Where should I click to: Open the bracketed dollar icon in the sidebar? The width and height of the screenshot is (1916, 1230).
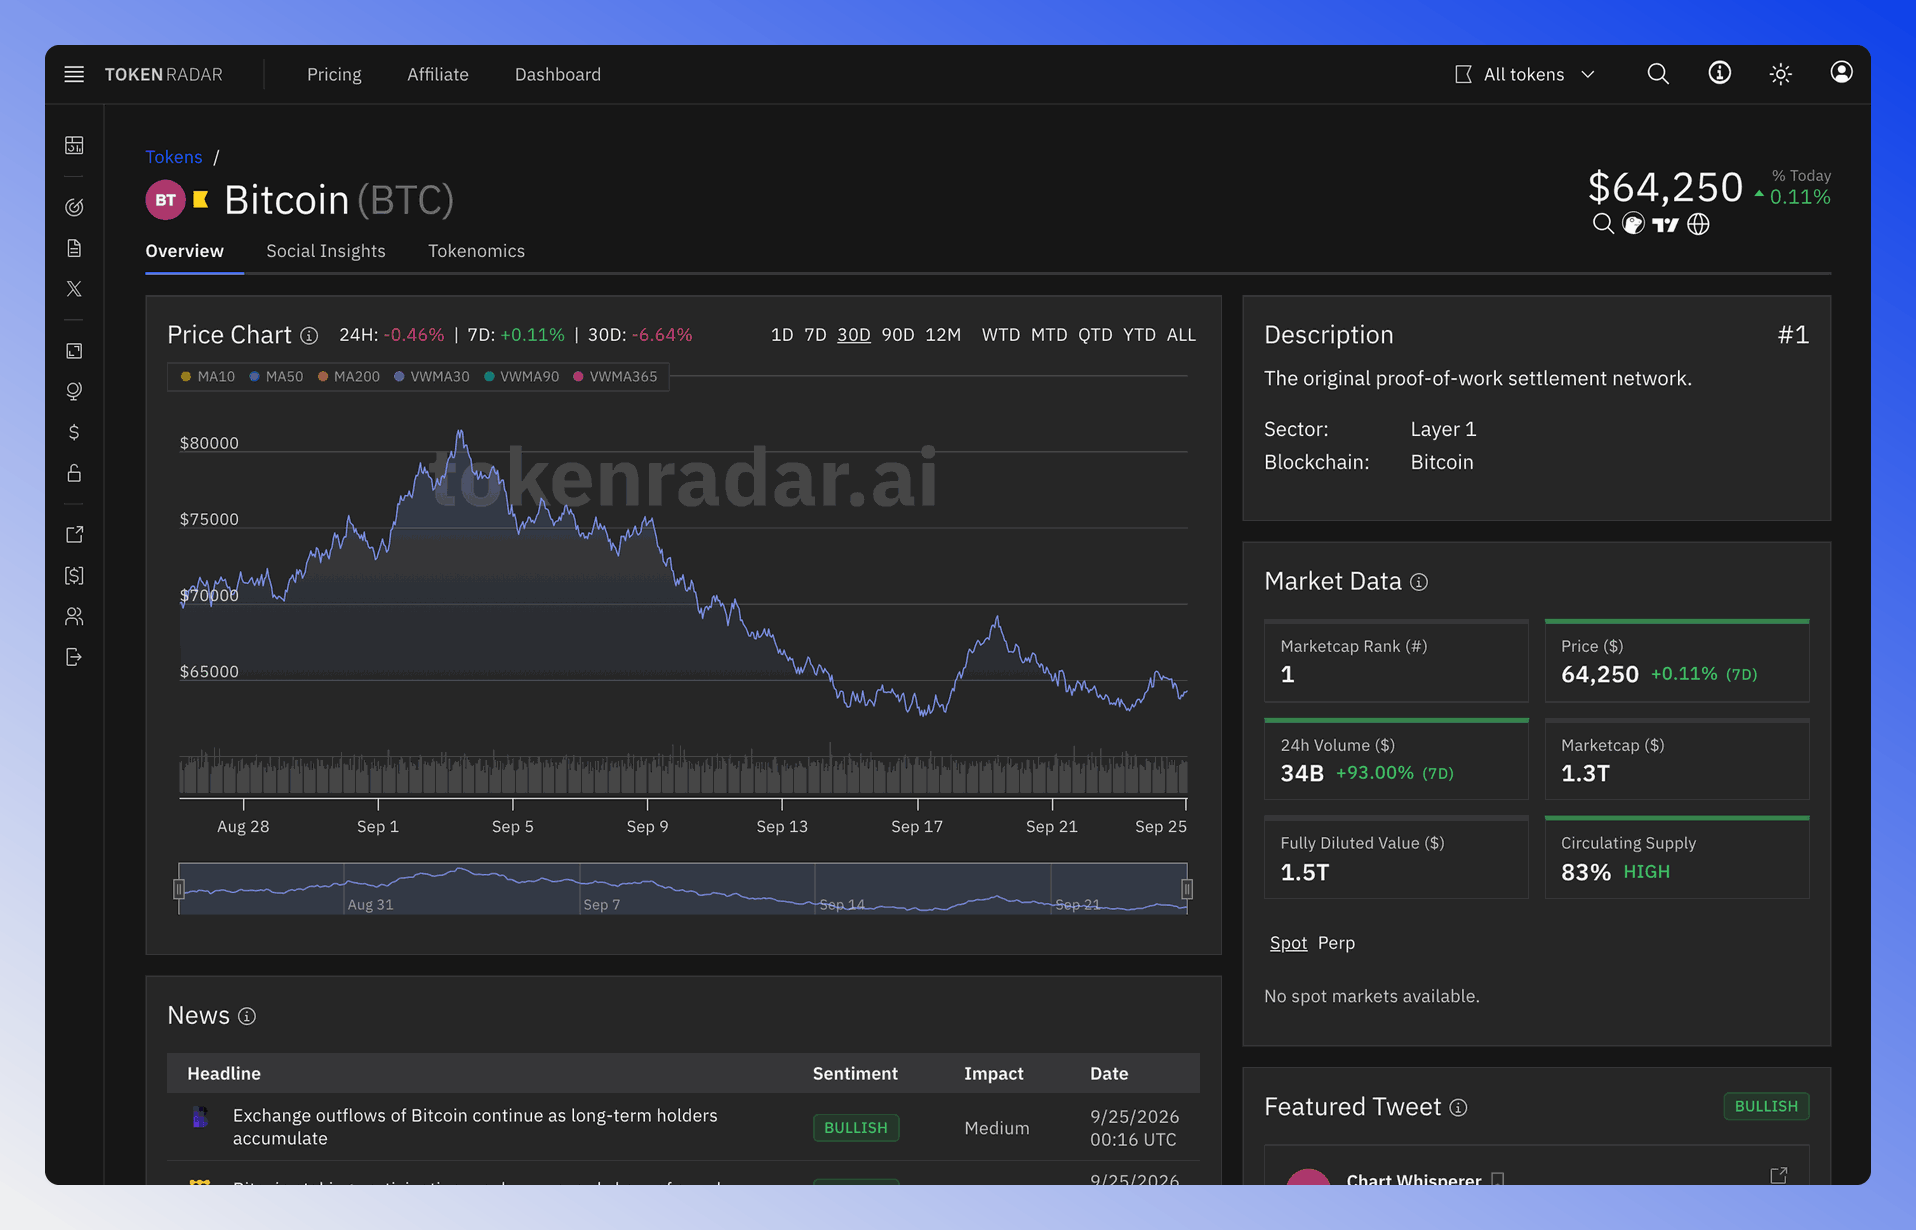[x=74, y=575]
